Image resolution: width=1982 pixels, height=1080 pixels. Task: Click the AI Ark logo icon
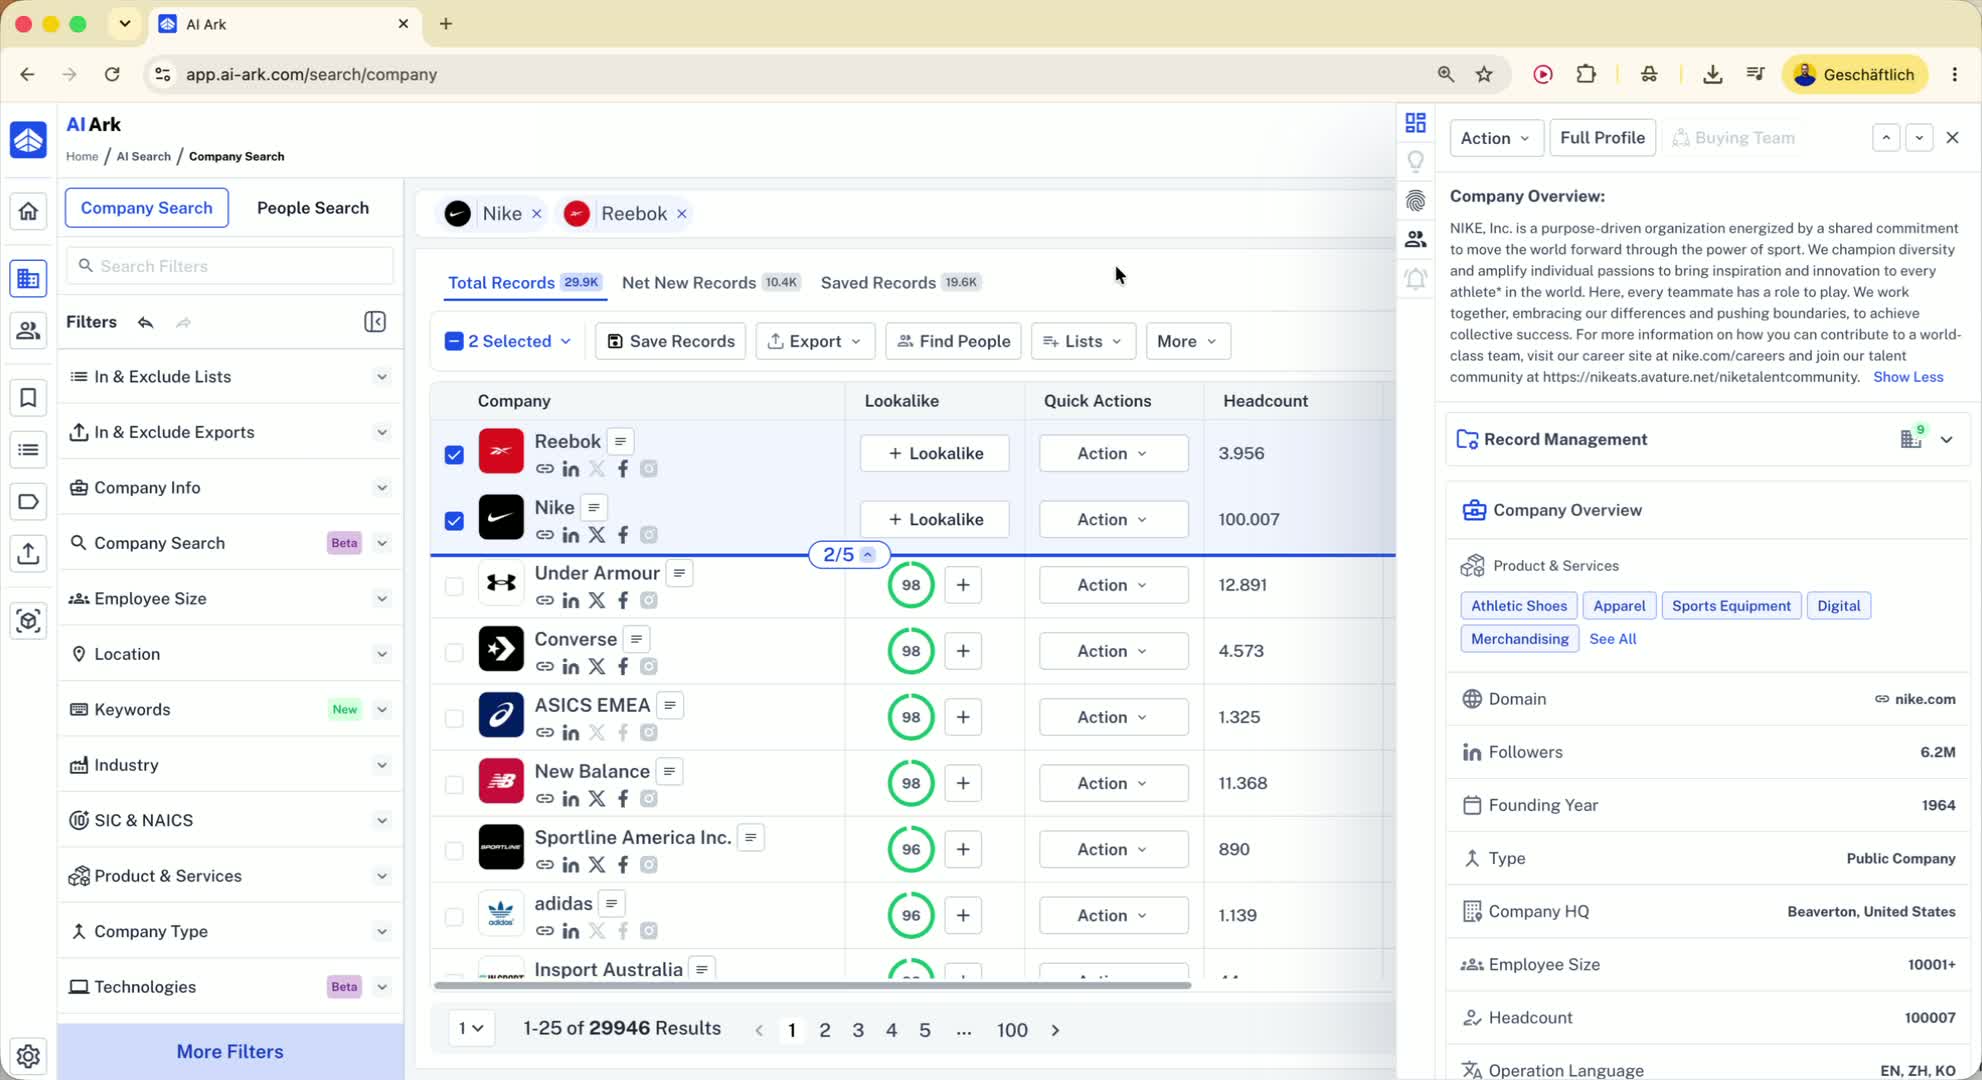28,140
